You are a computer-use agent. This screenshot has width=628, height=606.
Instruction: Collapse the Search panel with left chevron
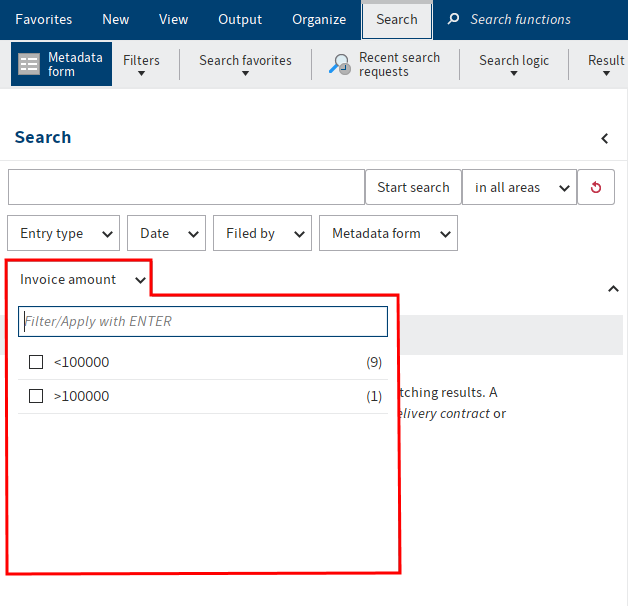(604, 138)
